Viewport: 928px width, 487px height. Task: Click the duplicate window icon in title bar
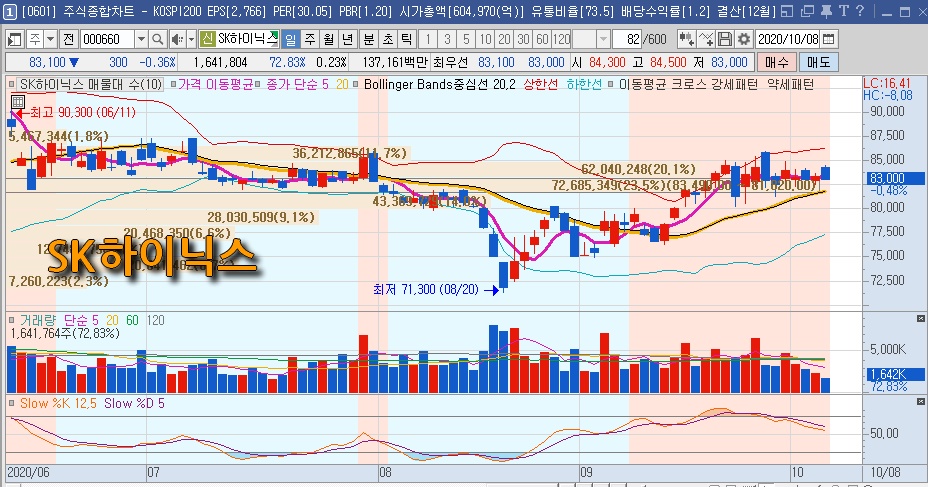[x=807, y=11]
